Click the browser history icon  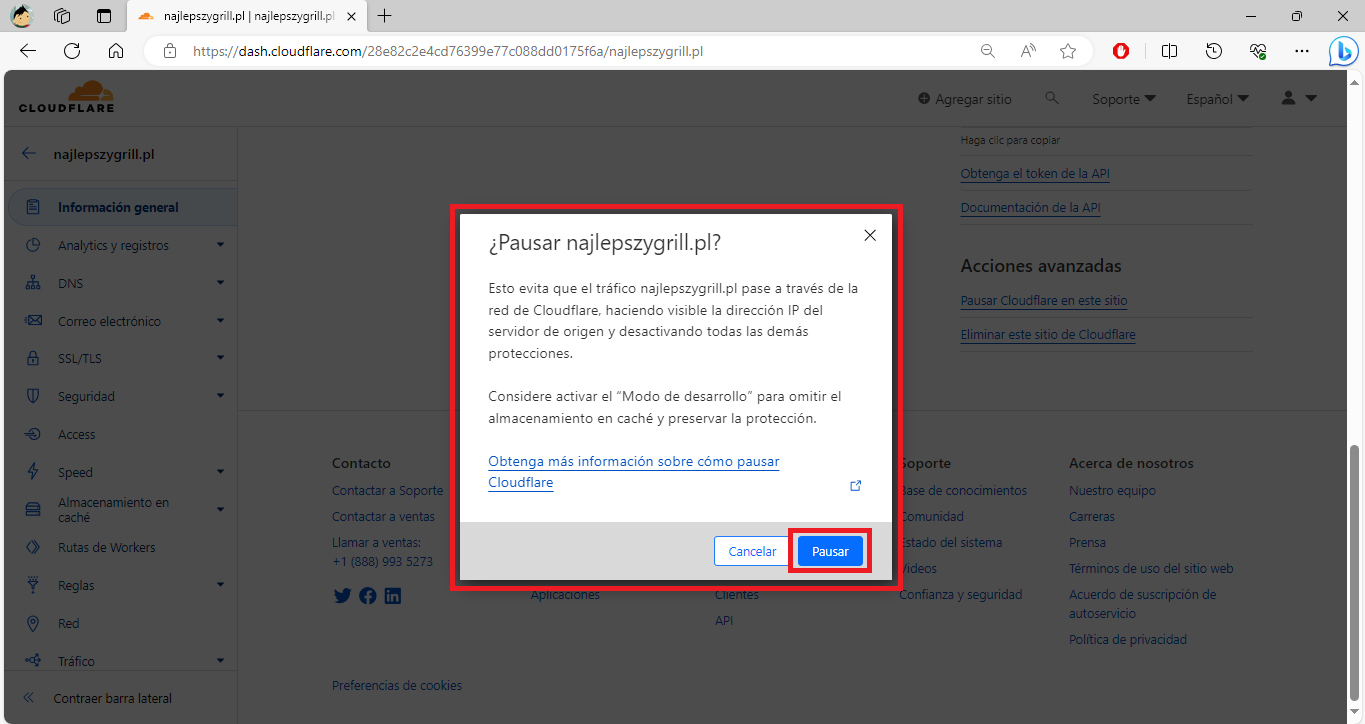pyautogui.click(x=1214, y=51)
